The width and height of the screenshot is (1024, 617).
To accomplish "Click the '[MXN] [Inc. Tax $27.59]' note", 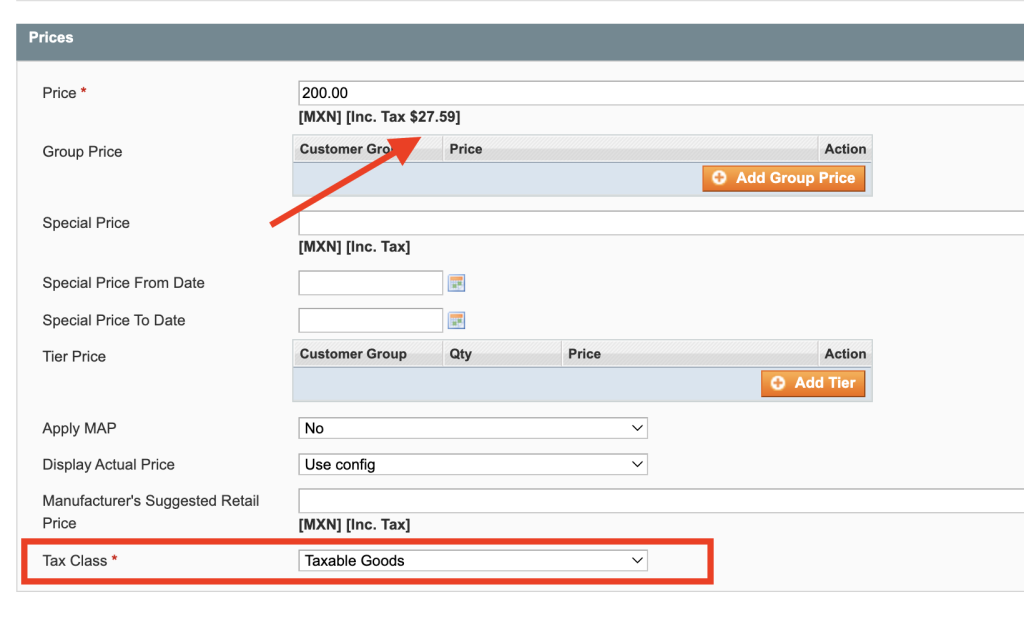I will click(x=379, y=117).
